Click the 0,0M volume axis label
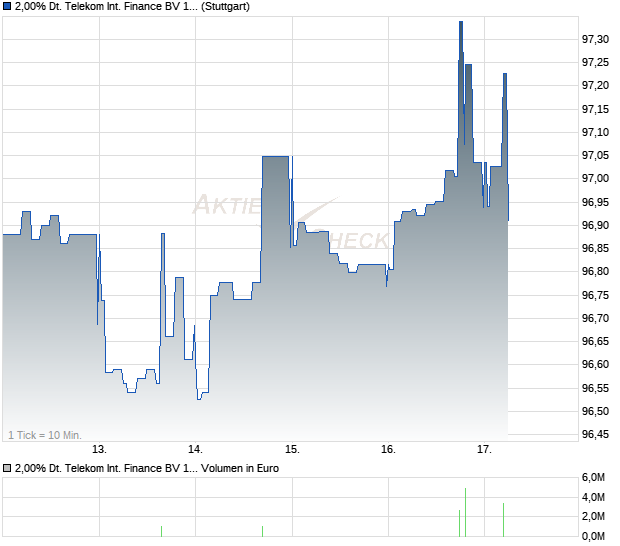620x546 pixels. point(592,536)
